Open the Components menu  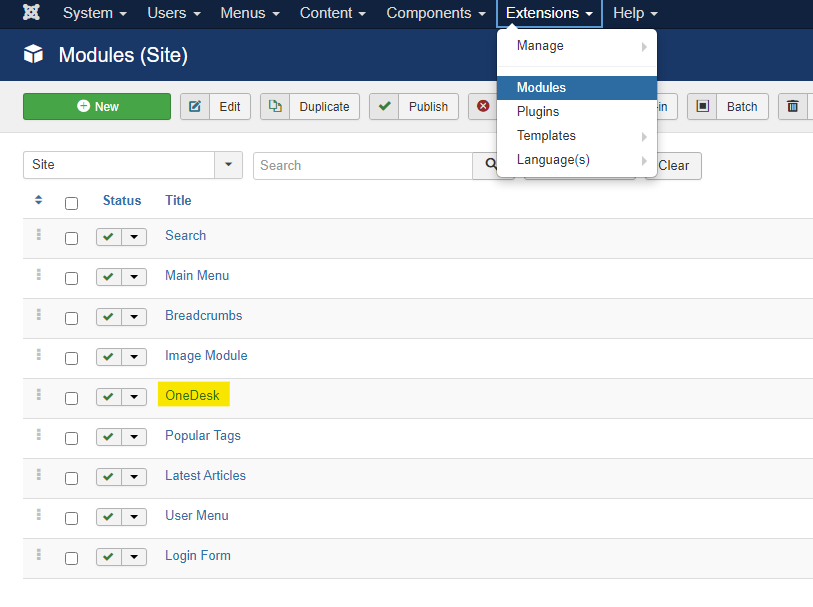click(x=436, y=14)
